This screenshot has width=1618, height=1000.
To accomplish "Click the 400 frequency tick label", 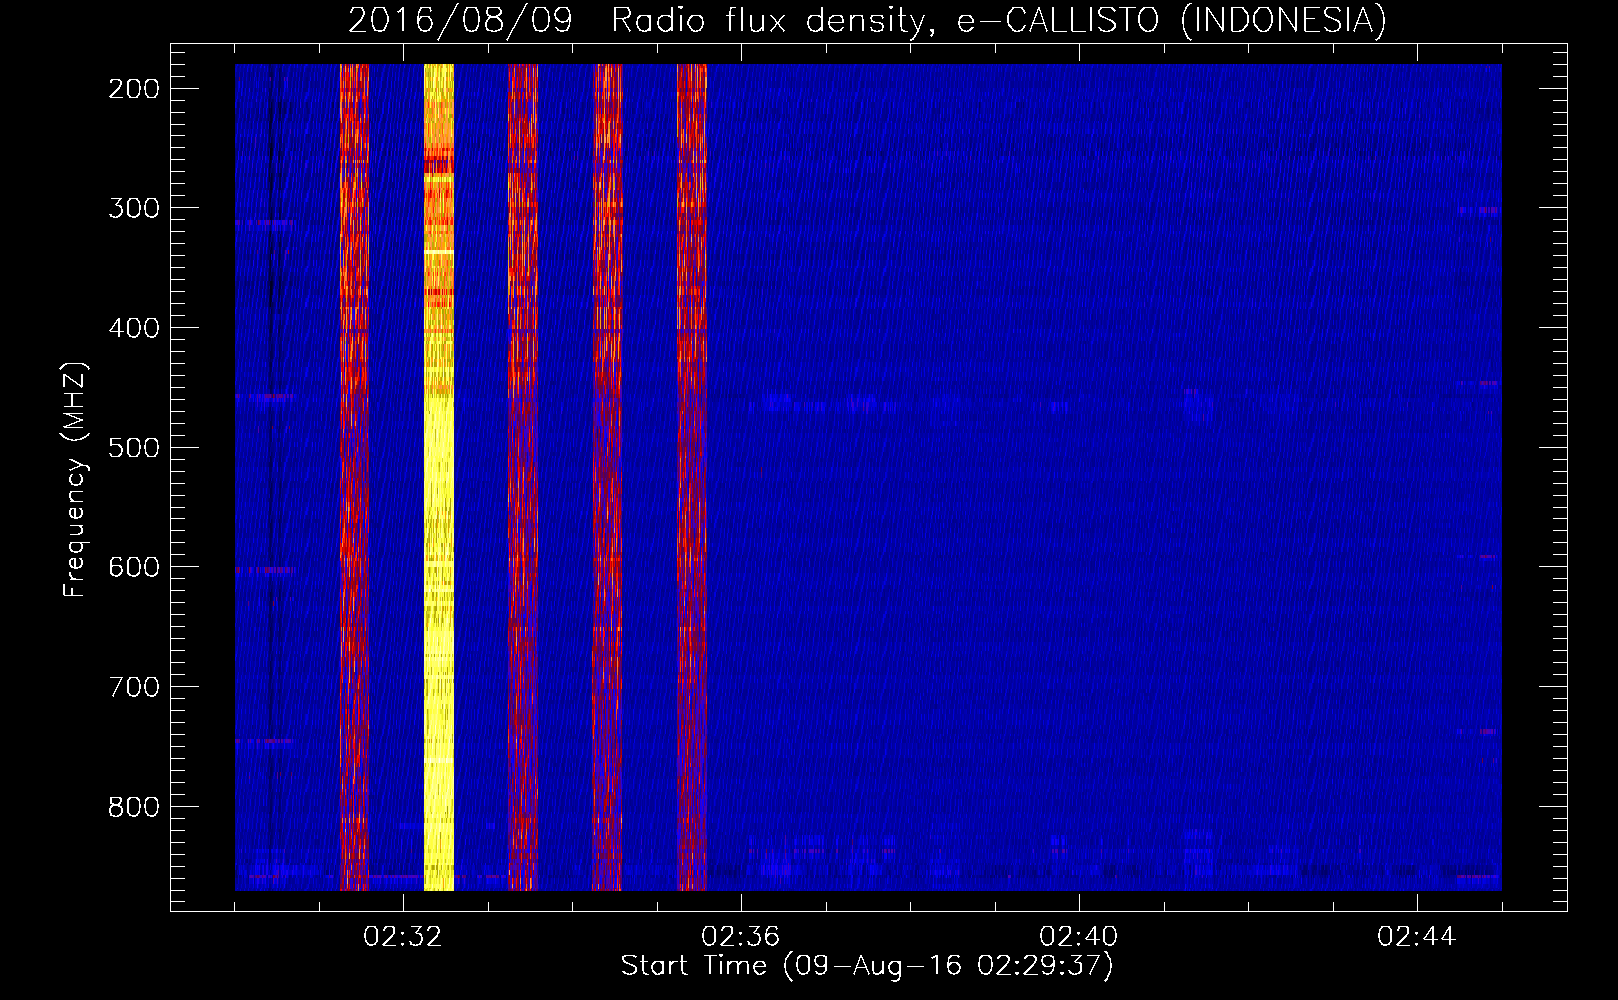I will (x=132, y=328).
